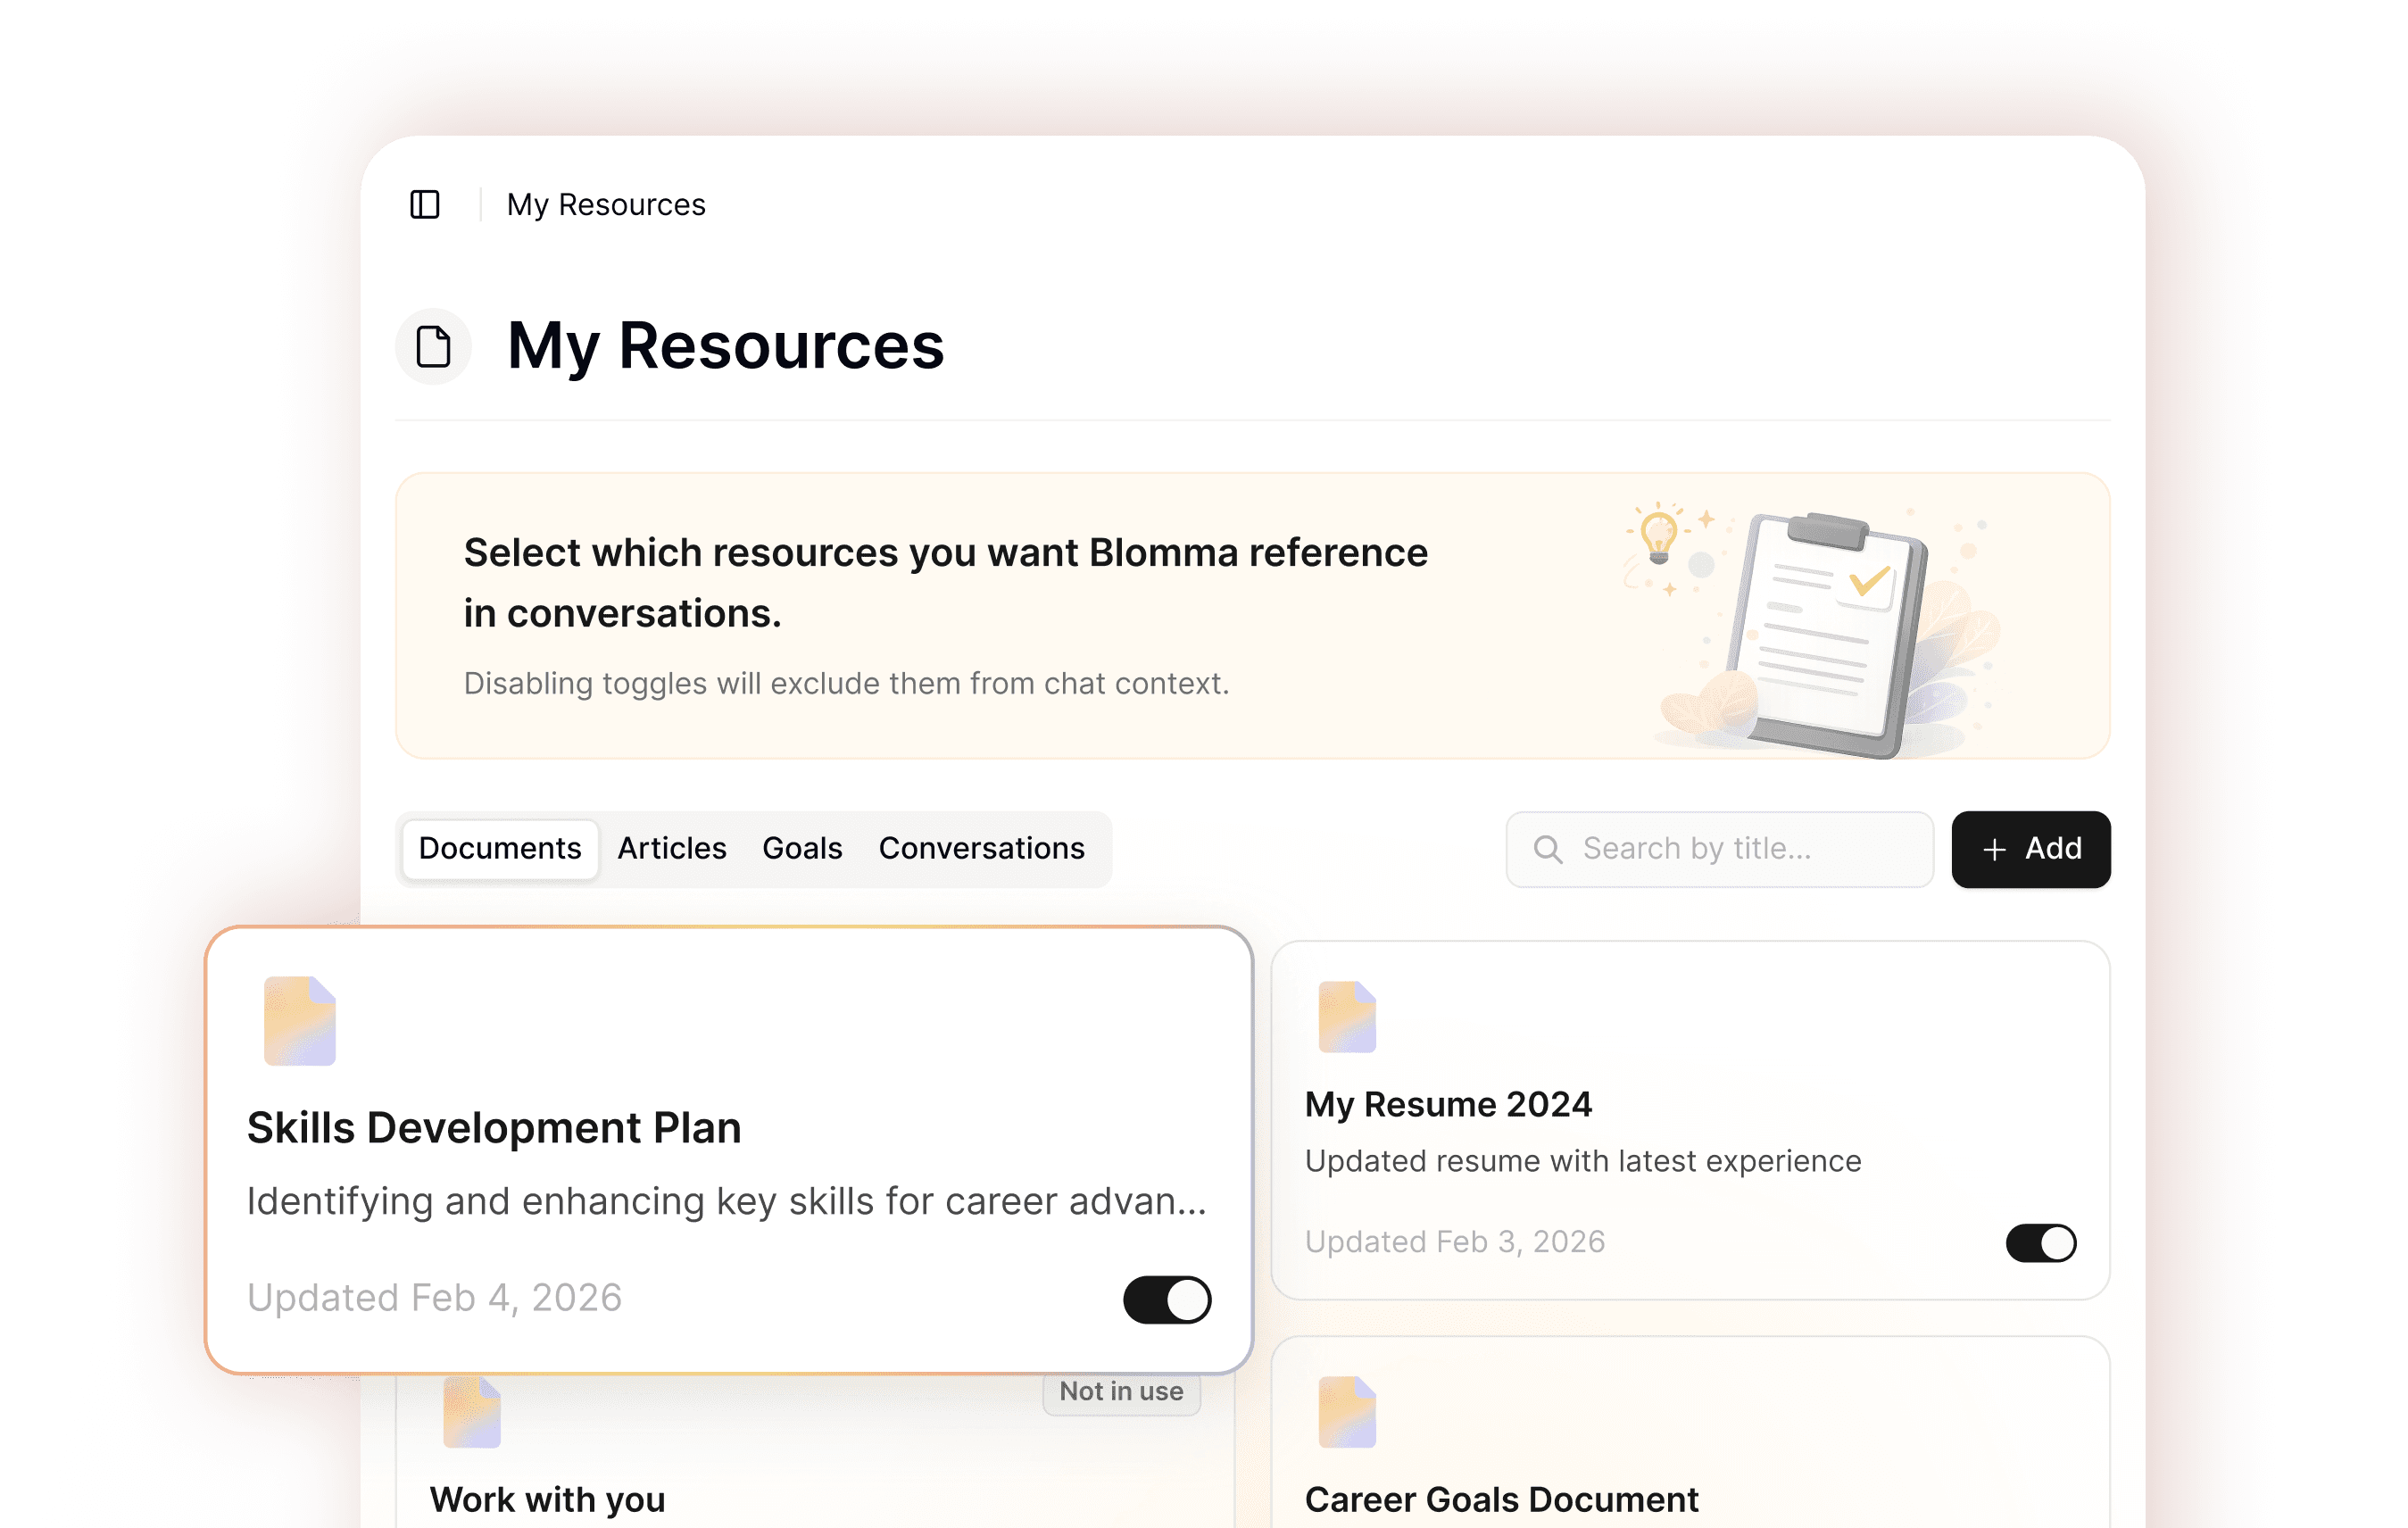The height and width of the screenshot is (1528, 2408).
Task: Switch to the Documents tab
Action: tap(499, 849)
